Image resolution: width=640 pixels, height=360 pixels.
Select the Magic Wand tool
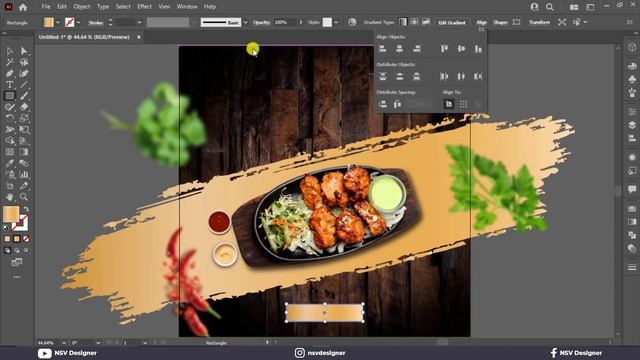pos(10,62)
